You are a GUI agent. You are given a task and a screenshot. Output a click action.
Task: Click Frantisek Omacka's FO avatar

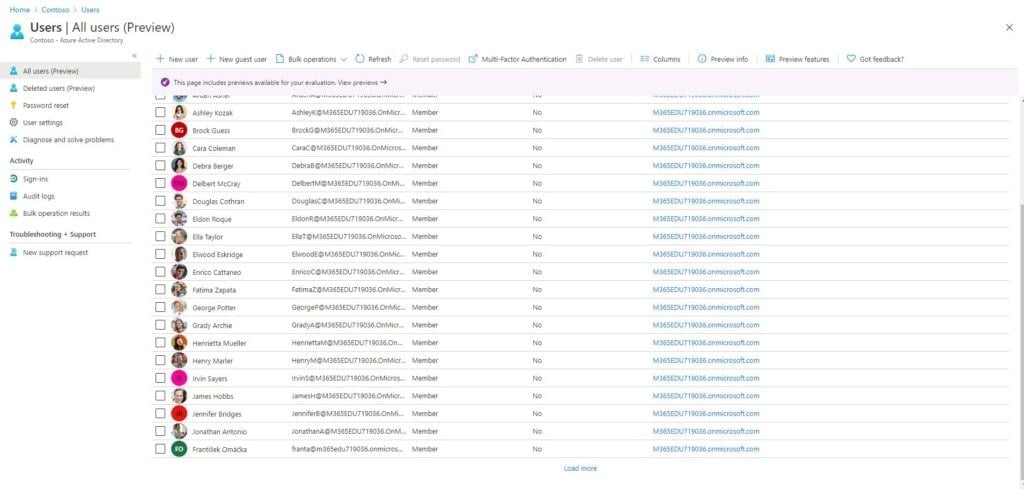click(179, 449)
